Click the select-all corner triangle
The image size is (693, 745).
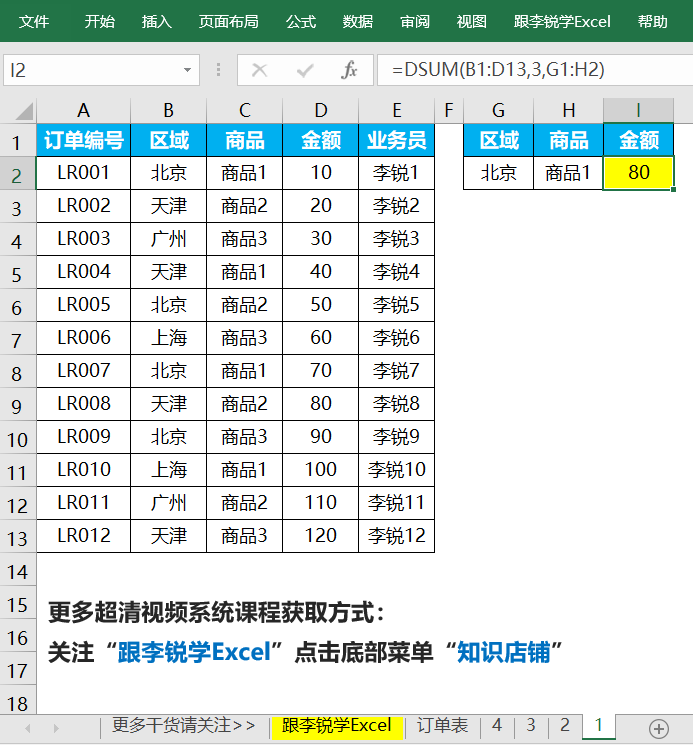coord(25,111)
